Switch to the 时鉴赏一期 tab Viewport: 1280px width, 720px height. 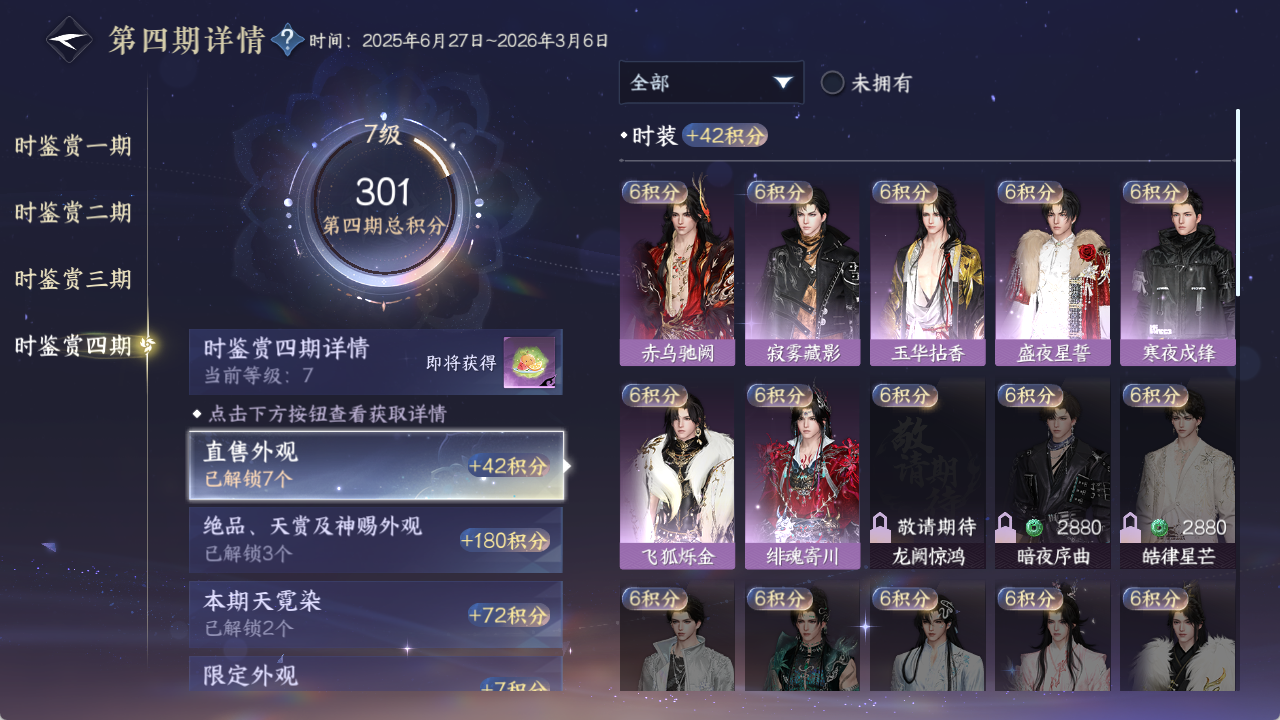click(73, 147)
